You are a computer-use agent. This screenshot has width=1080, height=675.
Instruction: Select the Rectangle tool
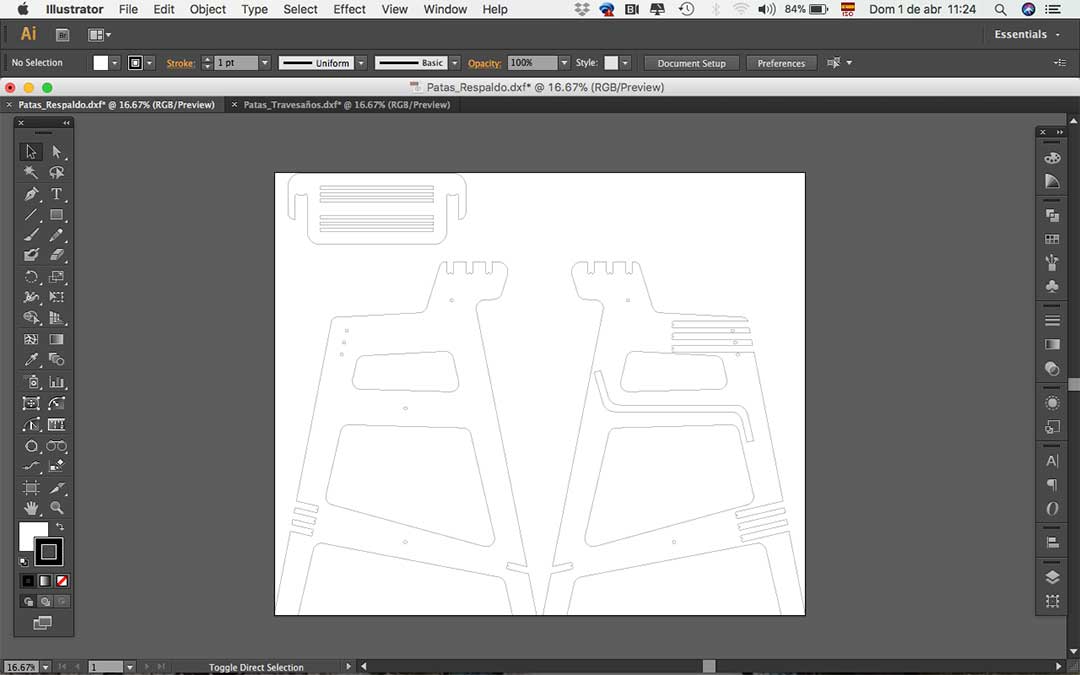click(56, 215)
